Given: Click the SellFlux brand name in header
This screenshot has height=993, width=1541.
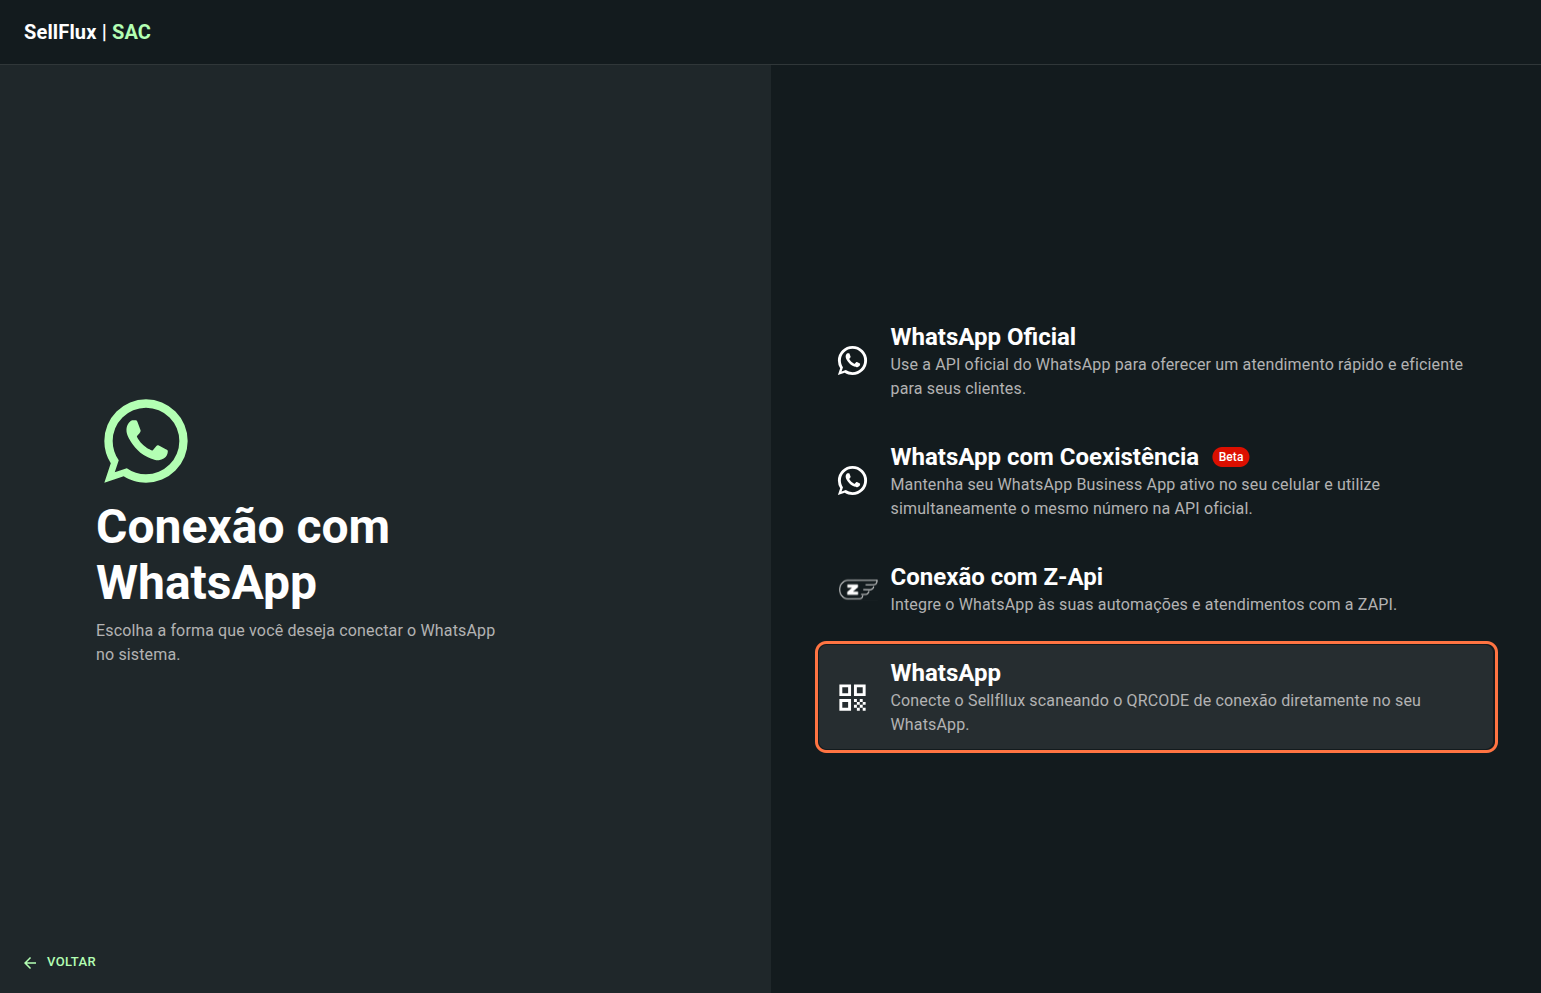Looking at the screenshot, I should click(x=60, y=32).
